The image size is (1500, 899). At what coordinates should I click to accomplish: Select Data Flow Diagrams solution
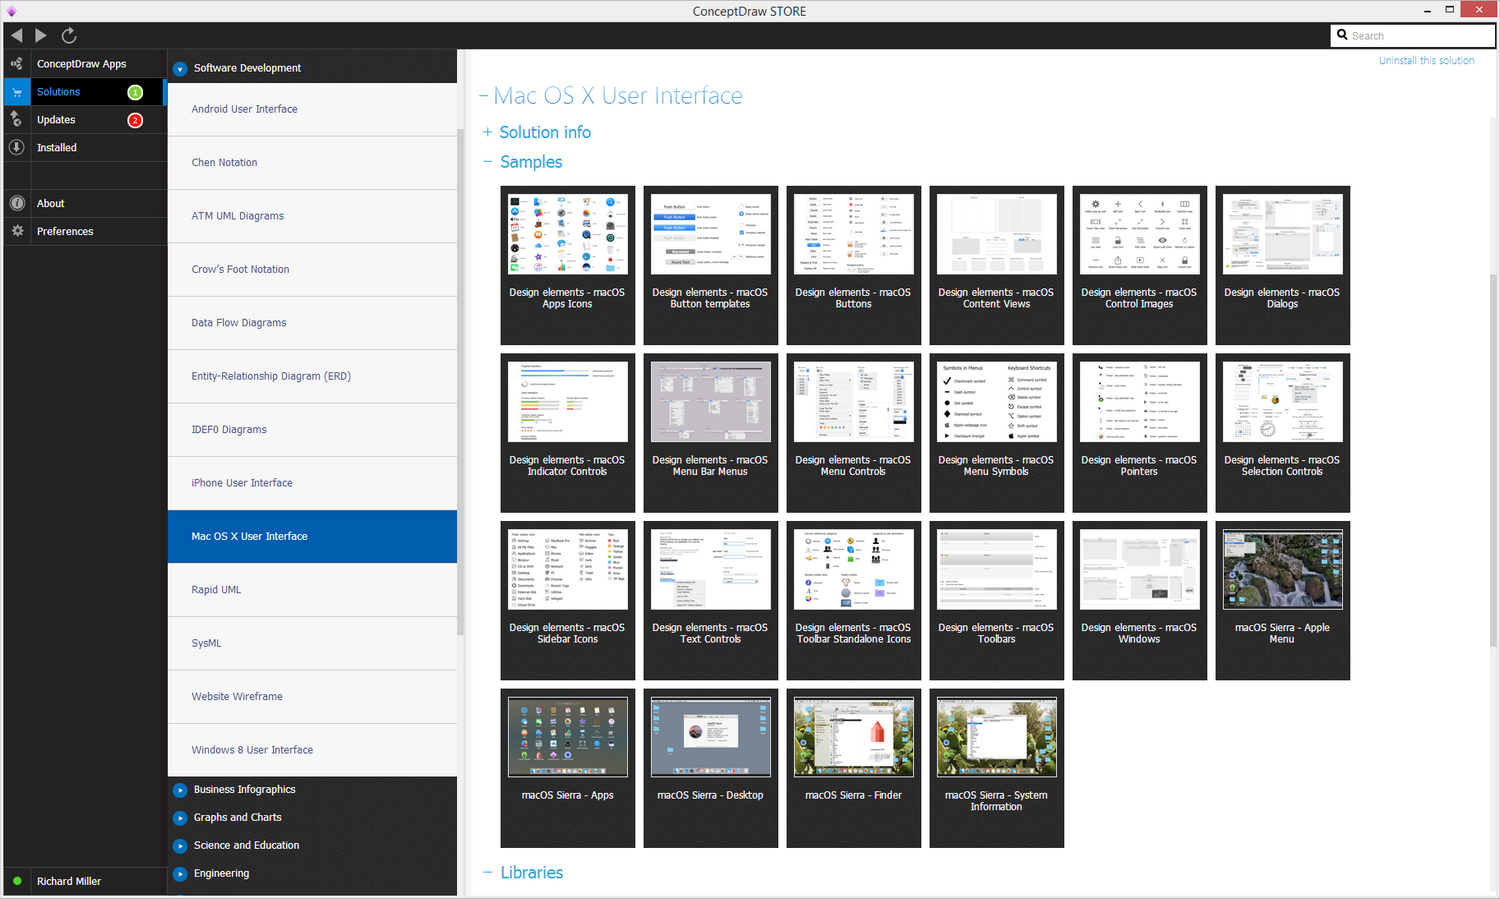click(312, 323)
